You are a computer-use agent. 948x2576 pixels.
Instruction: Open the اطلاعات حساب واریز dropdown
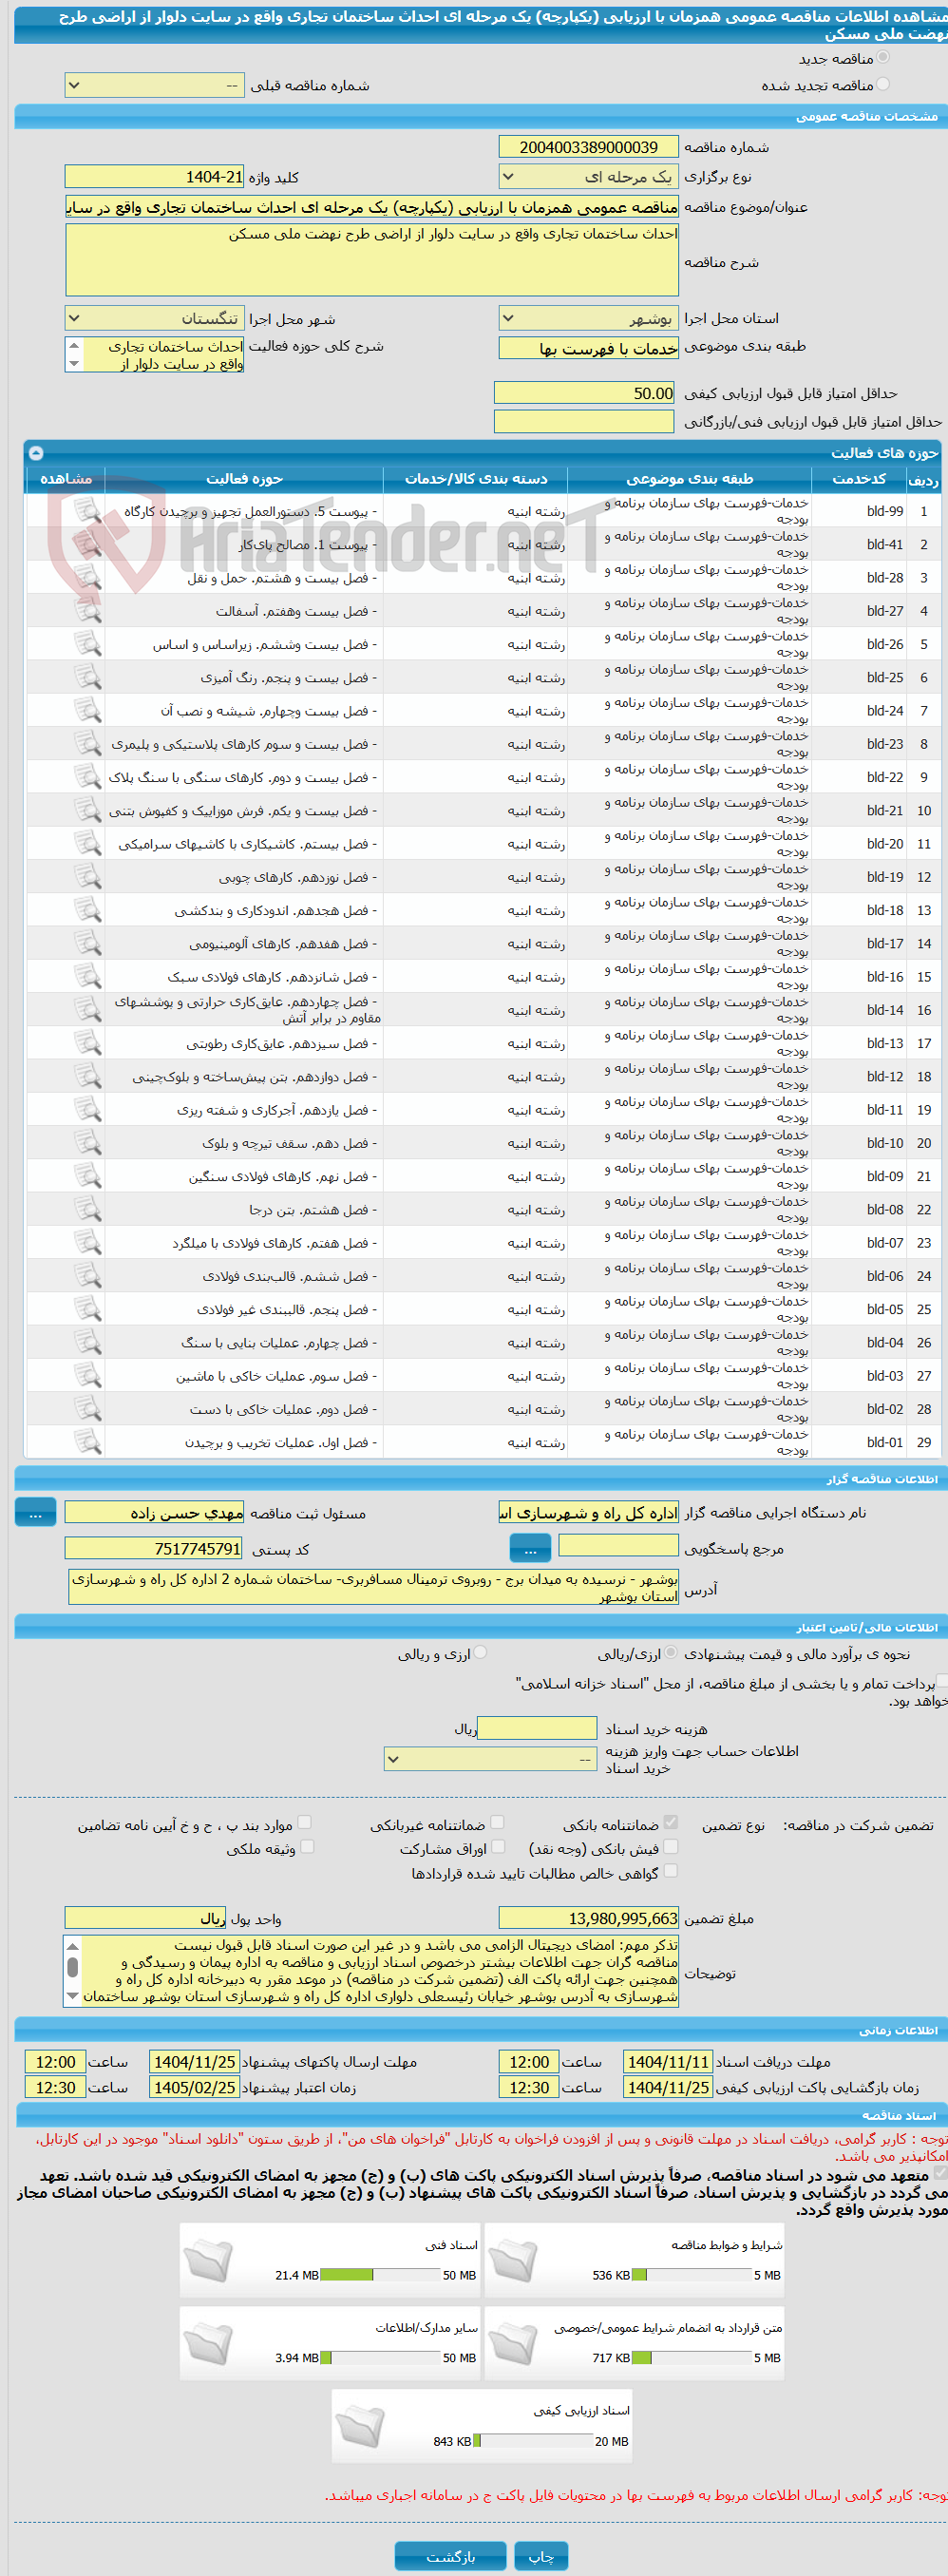tap(491, 1759)
